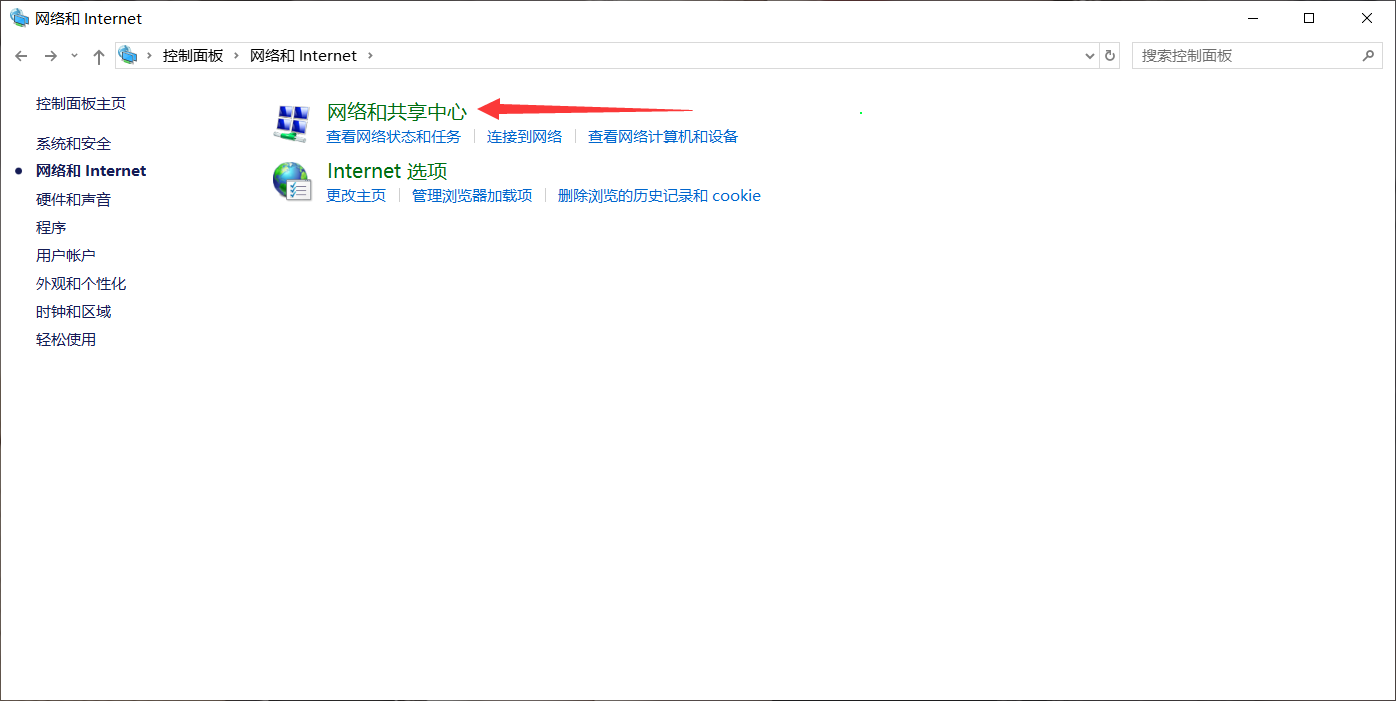Expand the breadcrumb chevron after 控制面板
1396x701 pixels.
pyautogui.click(x=236, y=56)
